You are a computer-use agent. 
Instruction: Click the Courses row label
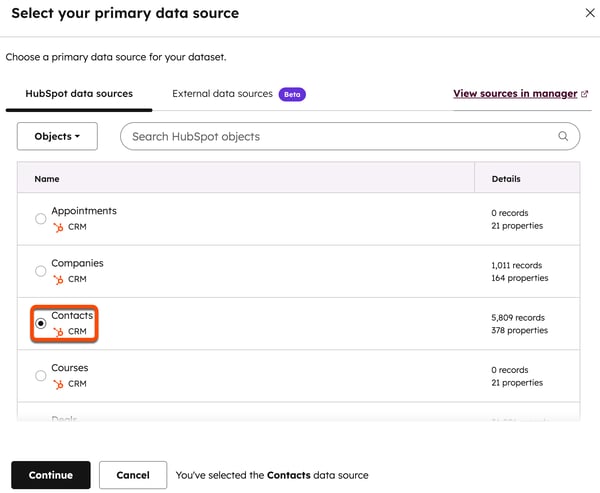click(70, 368)
